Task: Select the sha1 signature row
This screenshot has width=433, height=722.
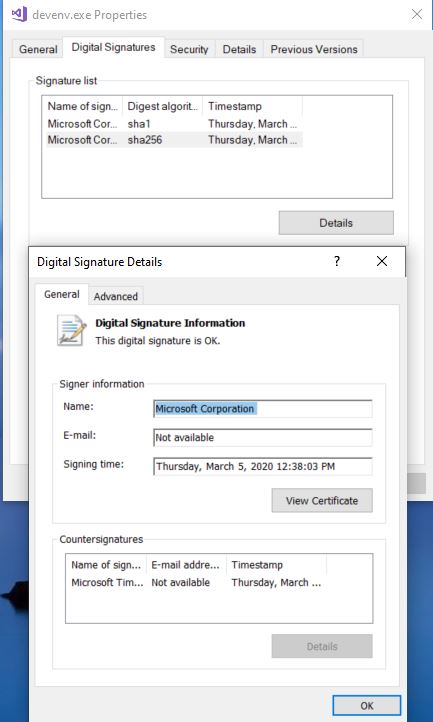Action: coord(174,124)
